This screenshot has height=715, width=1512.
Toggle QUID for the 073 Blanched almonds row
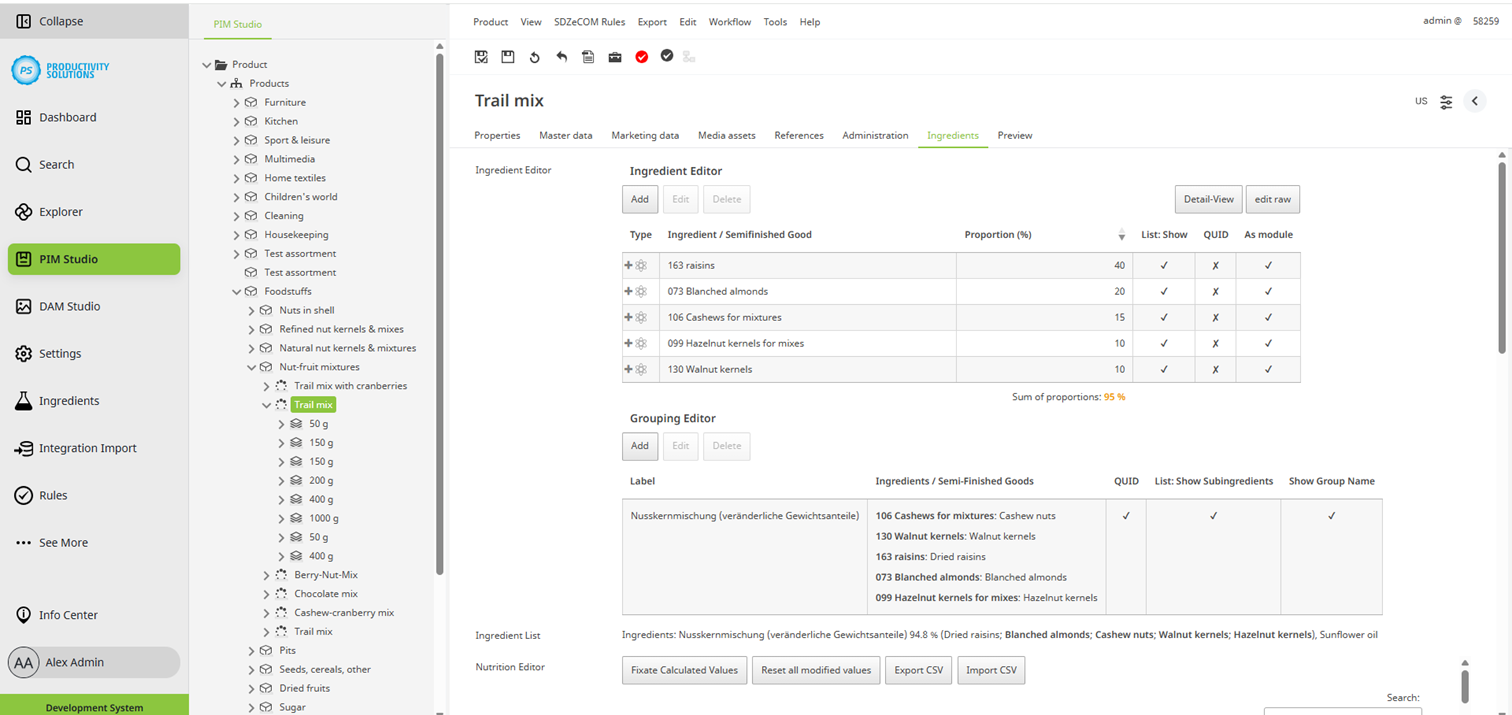click(x=1215, y=291)
